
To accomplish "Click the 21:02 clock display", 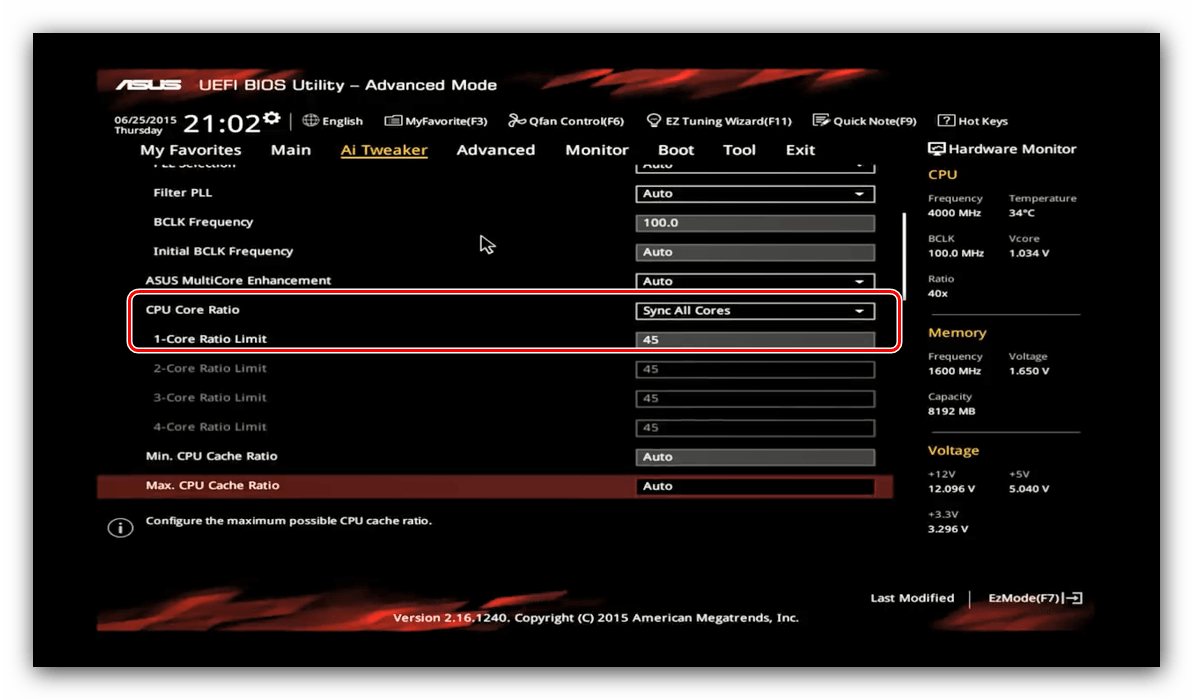I will tap(222, 123).
